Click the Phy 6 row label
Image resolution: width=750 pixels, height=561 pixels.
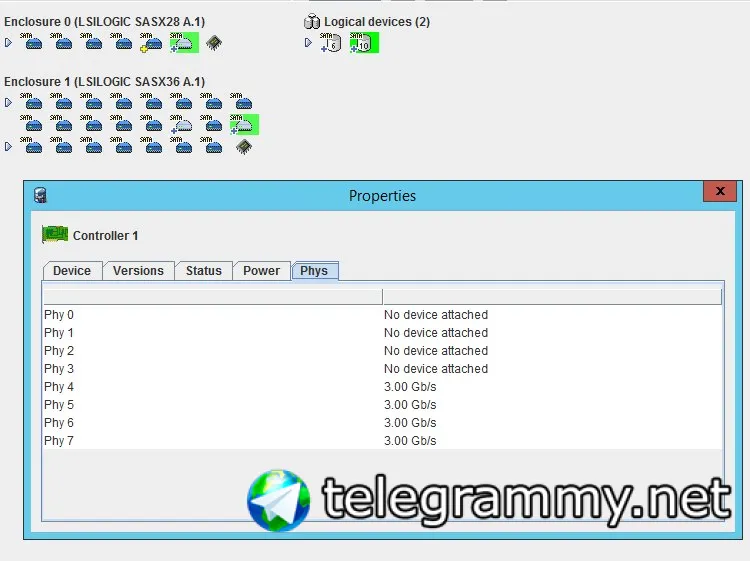pyautogui.click(x=59, y=423)
